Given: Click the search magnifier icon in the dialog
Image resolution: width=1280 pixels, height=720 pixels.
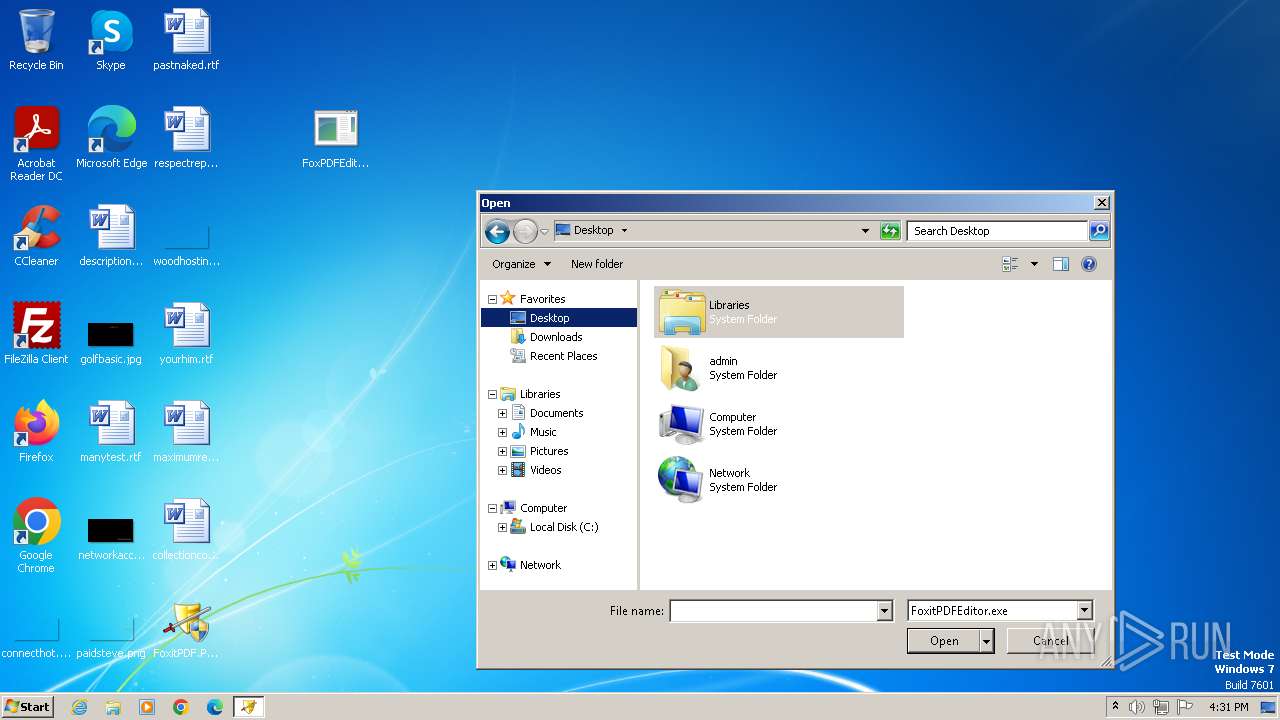Looking at the screenshot, I should coord(1098,231).
